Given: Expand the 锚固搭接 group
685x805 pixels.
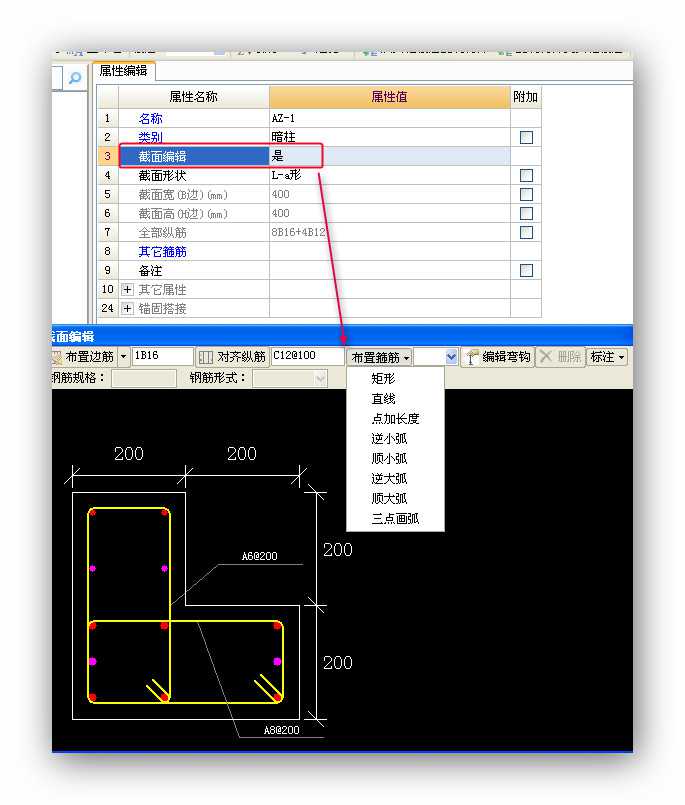Looking at the screenshot, I should tap(127, 309).
